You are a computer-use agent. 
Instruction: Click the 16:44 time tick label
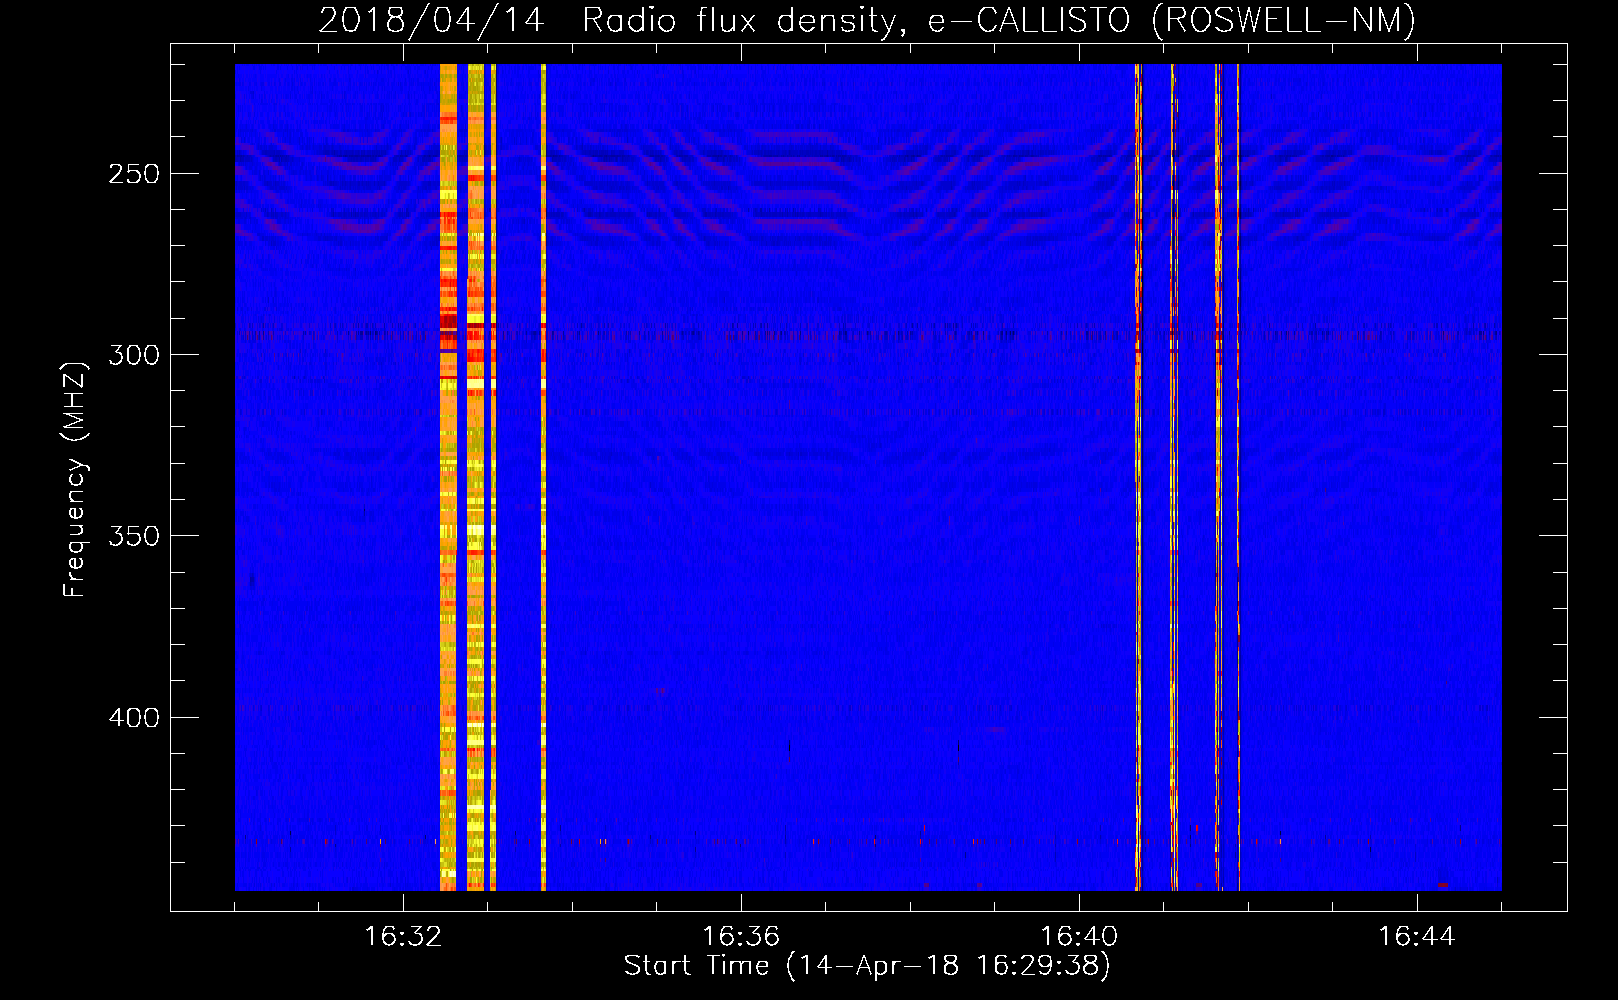[x=1417, y=937]
